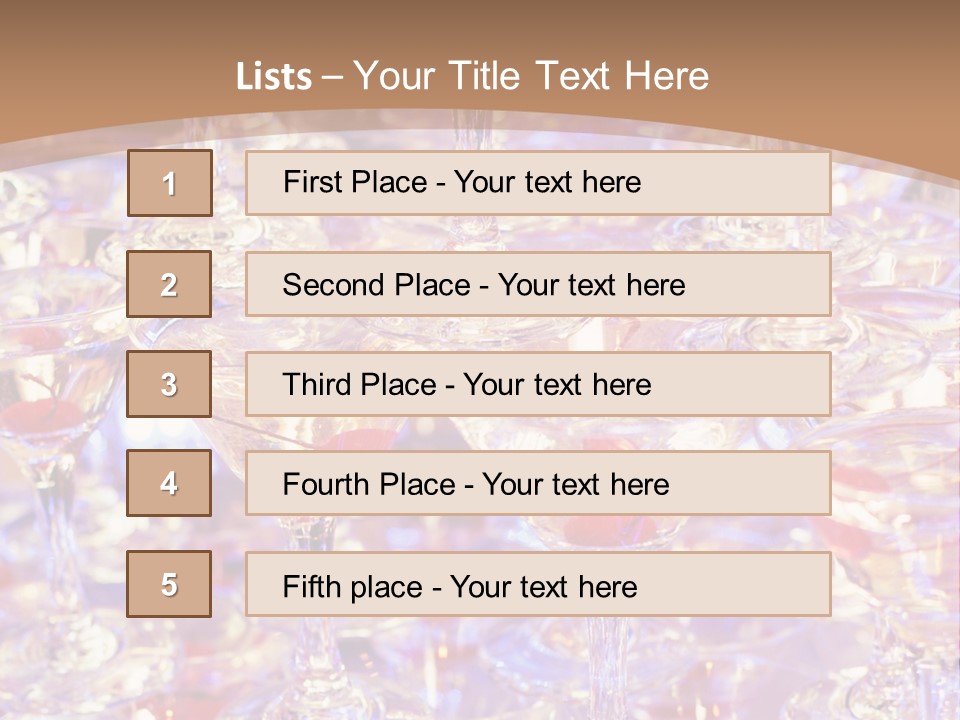
Task: Select the number 4 box
Action: 169,483
